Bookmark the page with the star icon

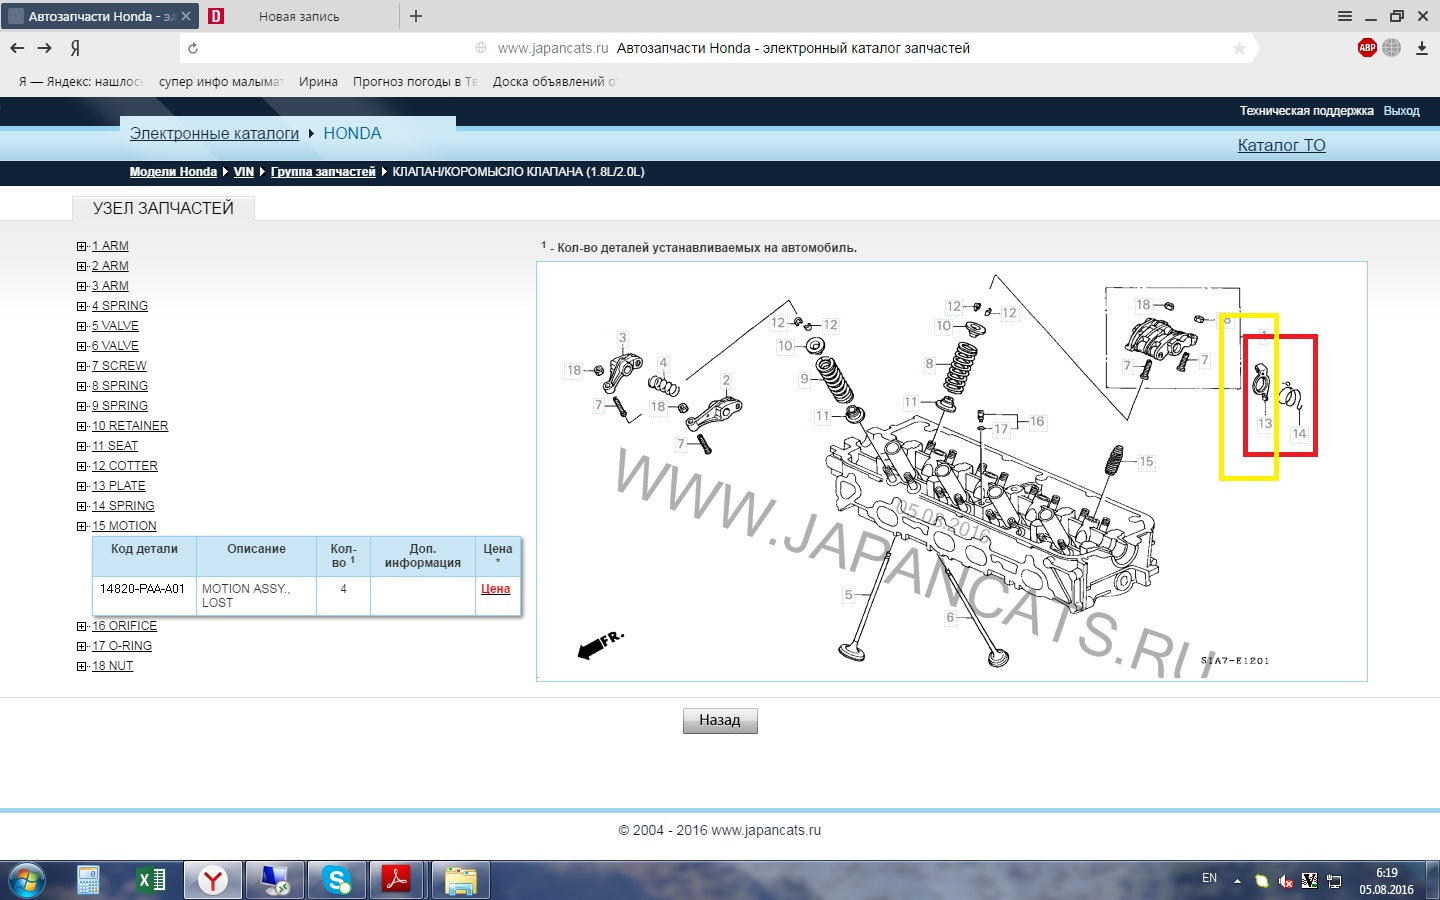(1239, 48)
